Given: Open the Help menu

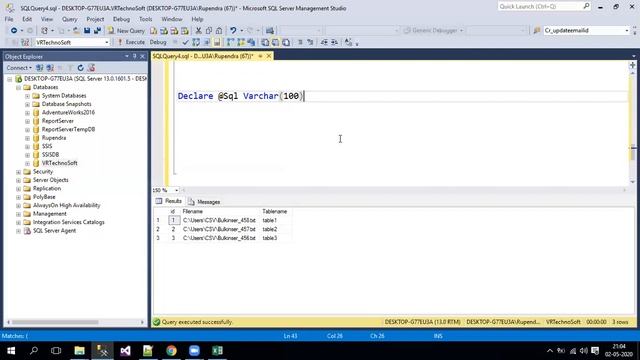Looking at the screenshot, I should coord(197,19).
